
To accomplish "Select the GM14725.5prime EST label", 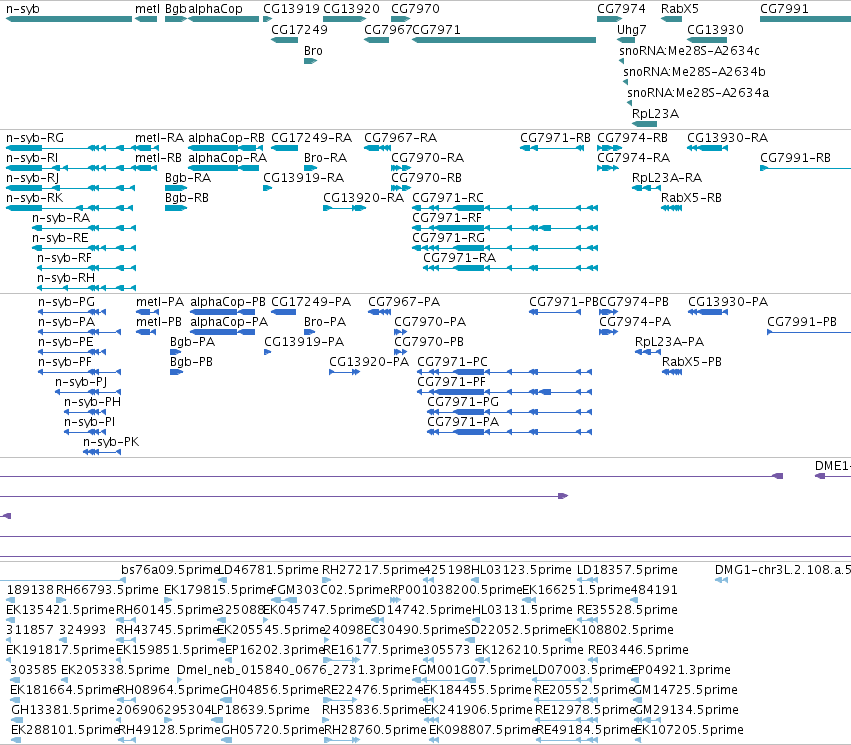I will pyautogui.click(x=686, y=690).
